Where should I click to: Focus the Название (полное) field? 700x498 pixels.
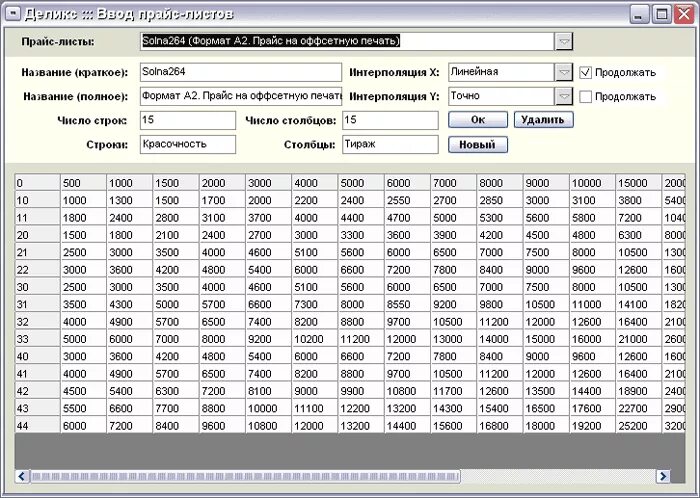pyautogui.click(x=241, y=96)
